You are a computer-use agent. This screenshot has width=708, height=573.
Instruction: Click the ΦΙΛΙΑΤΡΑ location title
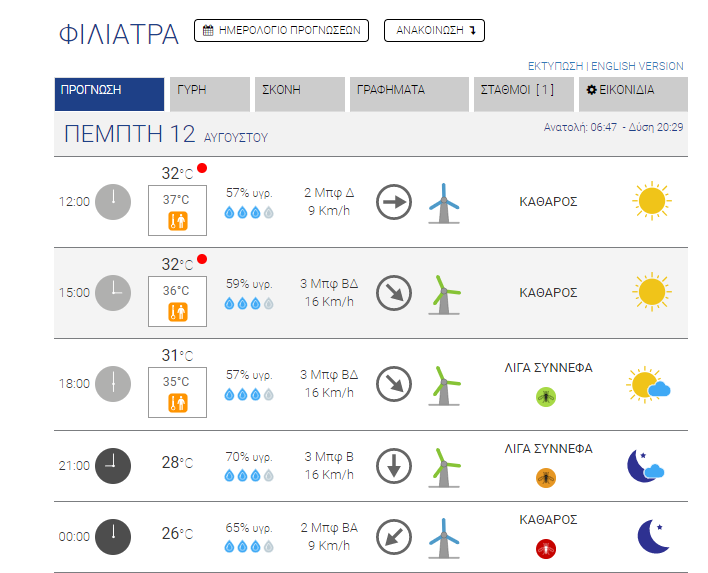tap(119, 34)
